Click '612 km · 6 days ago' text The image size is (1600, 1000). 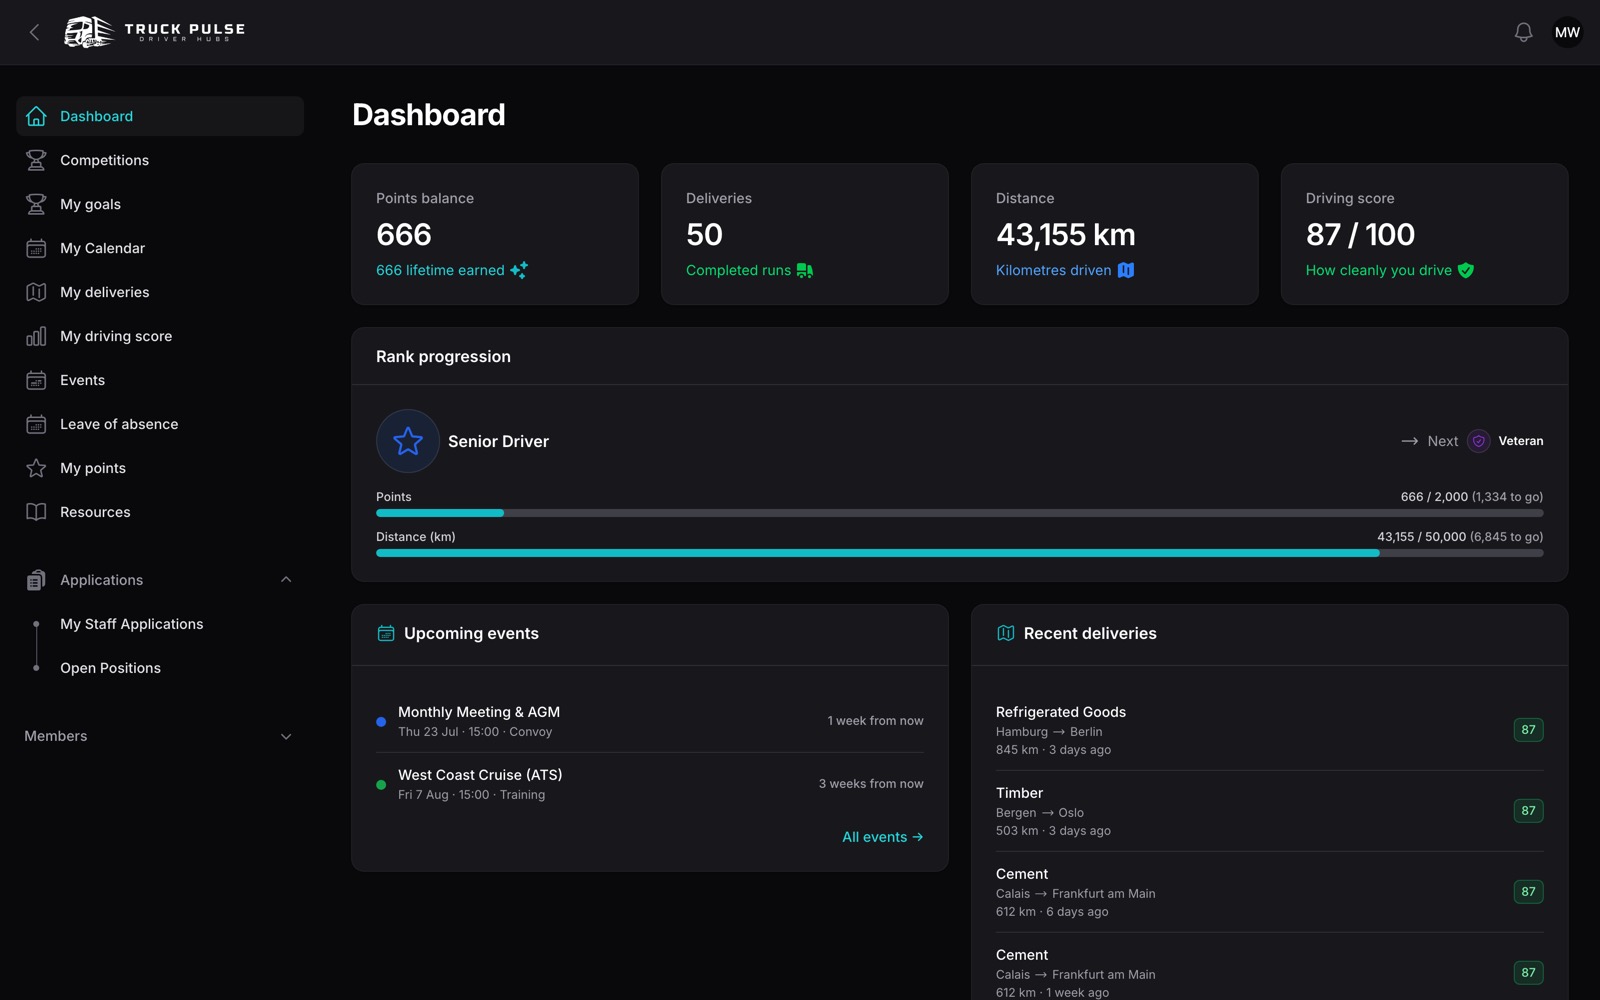pos(1052,912)
